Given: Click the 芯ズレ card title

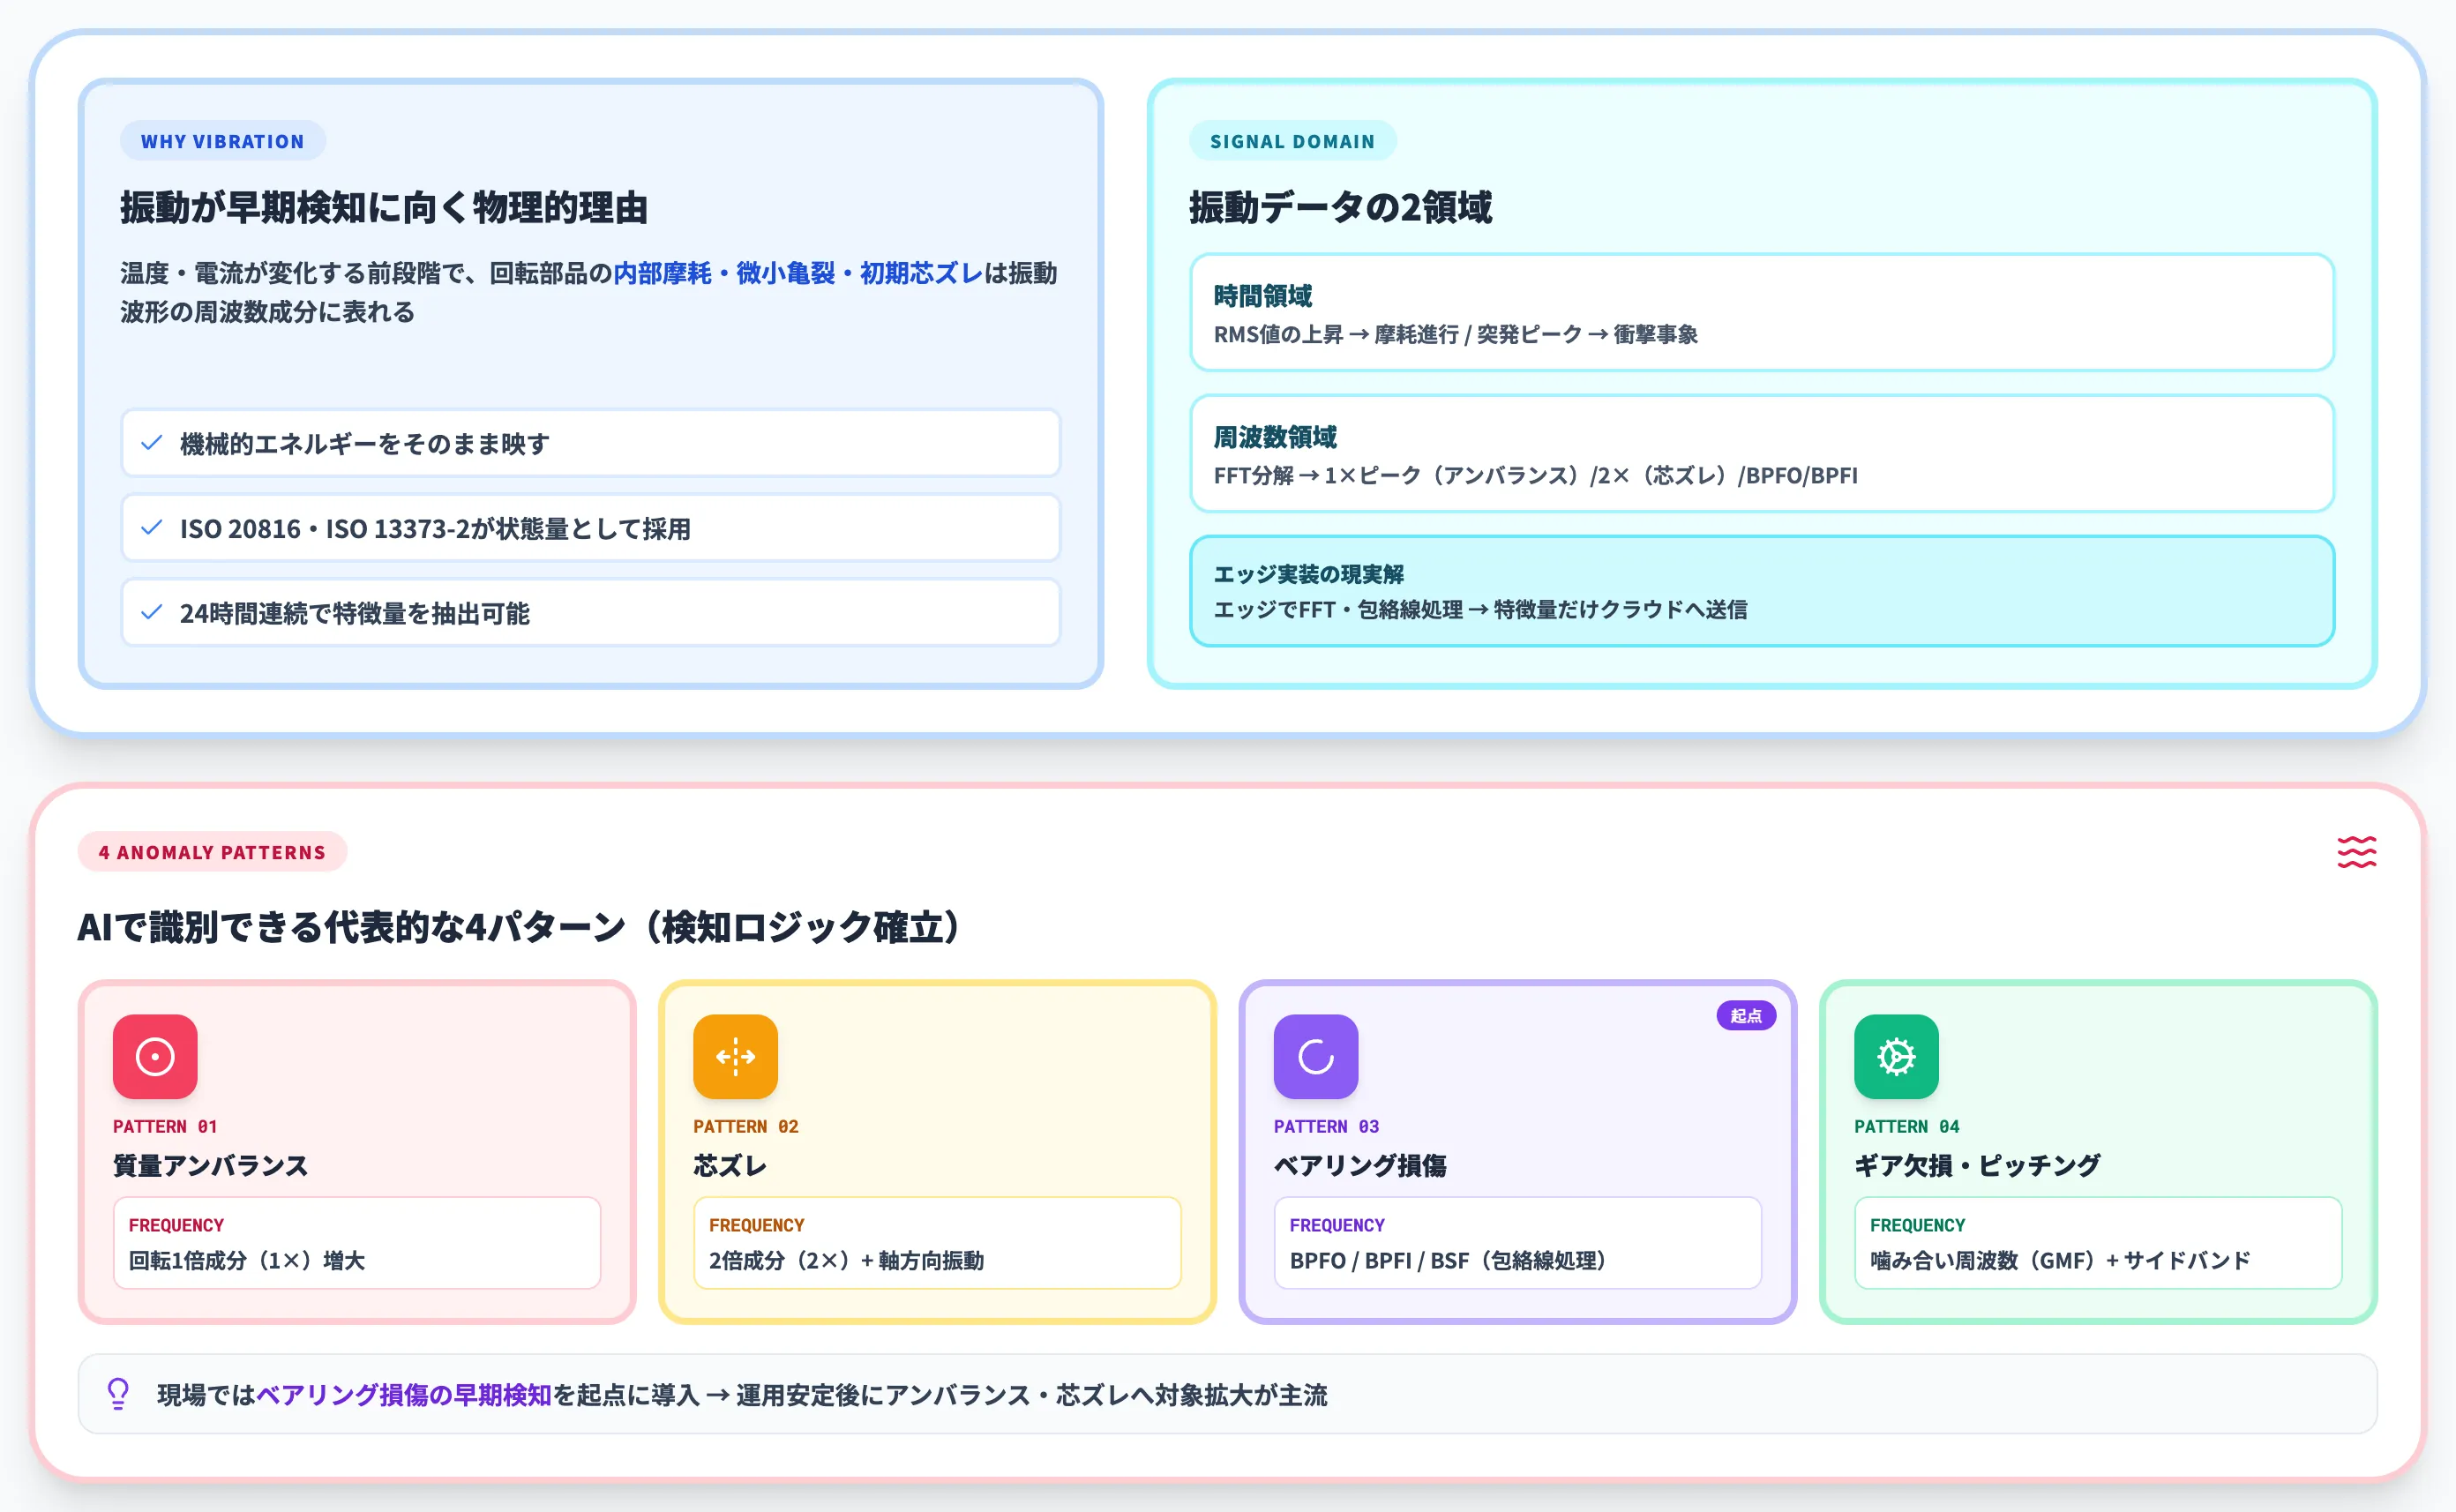Looking at the screenshot, I should 730,1165.
